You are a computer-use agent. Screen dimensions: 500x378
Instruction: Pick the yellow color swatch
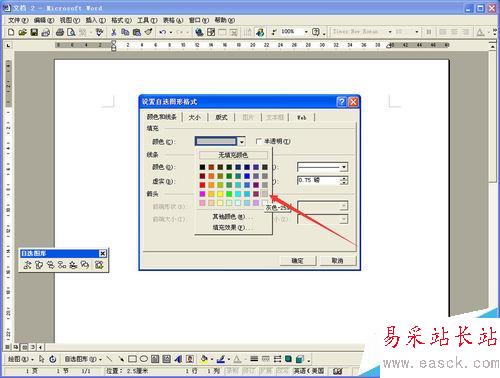[x=220, y=194]
